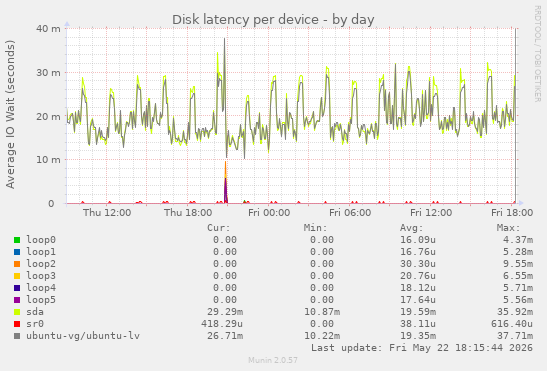Click the Cur: column header
The image size is (547, 371).
[219, 228]
